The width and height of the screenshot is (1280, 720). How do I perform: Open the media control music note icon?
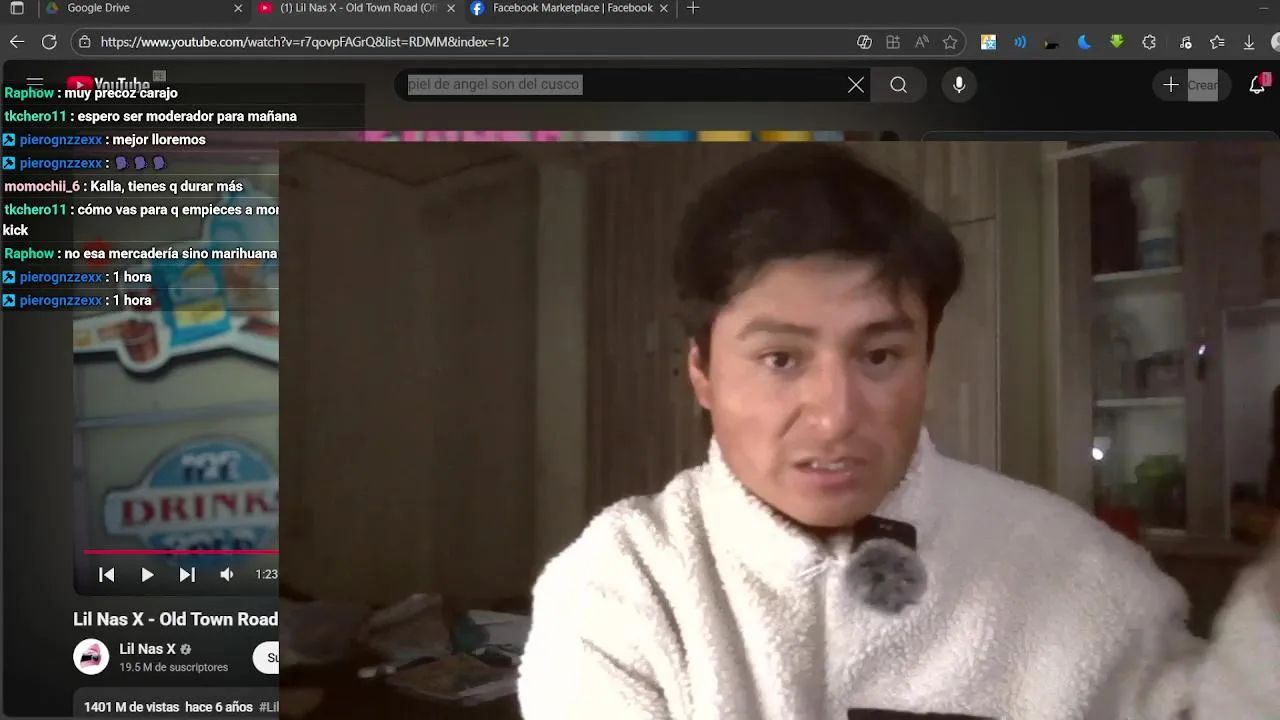click(1185, 42)
